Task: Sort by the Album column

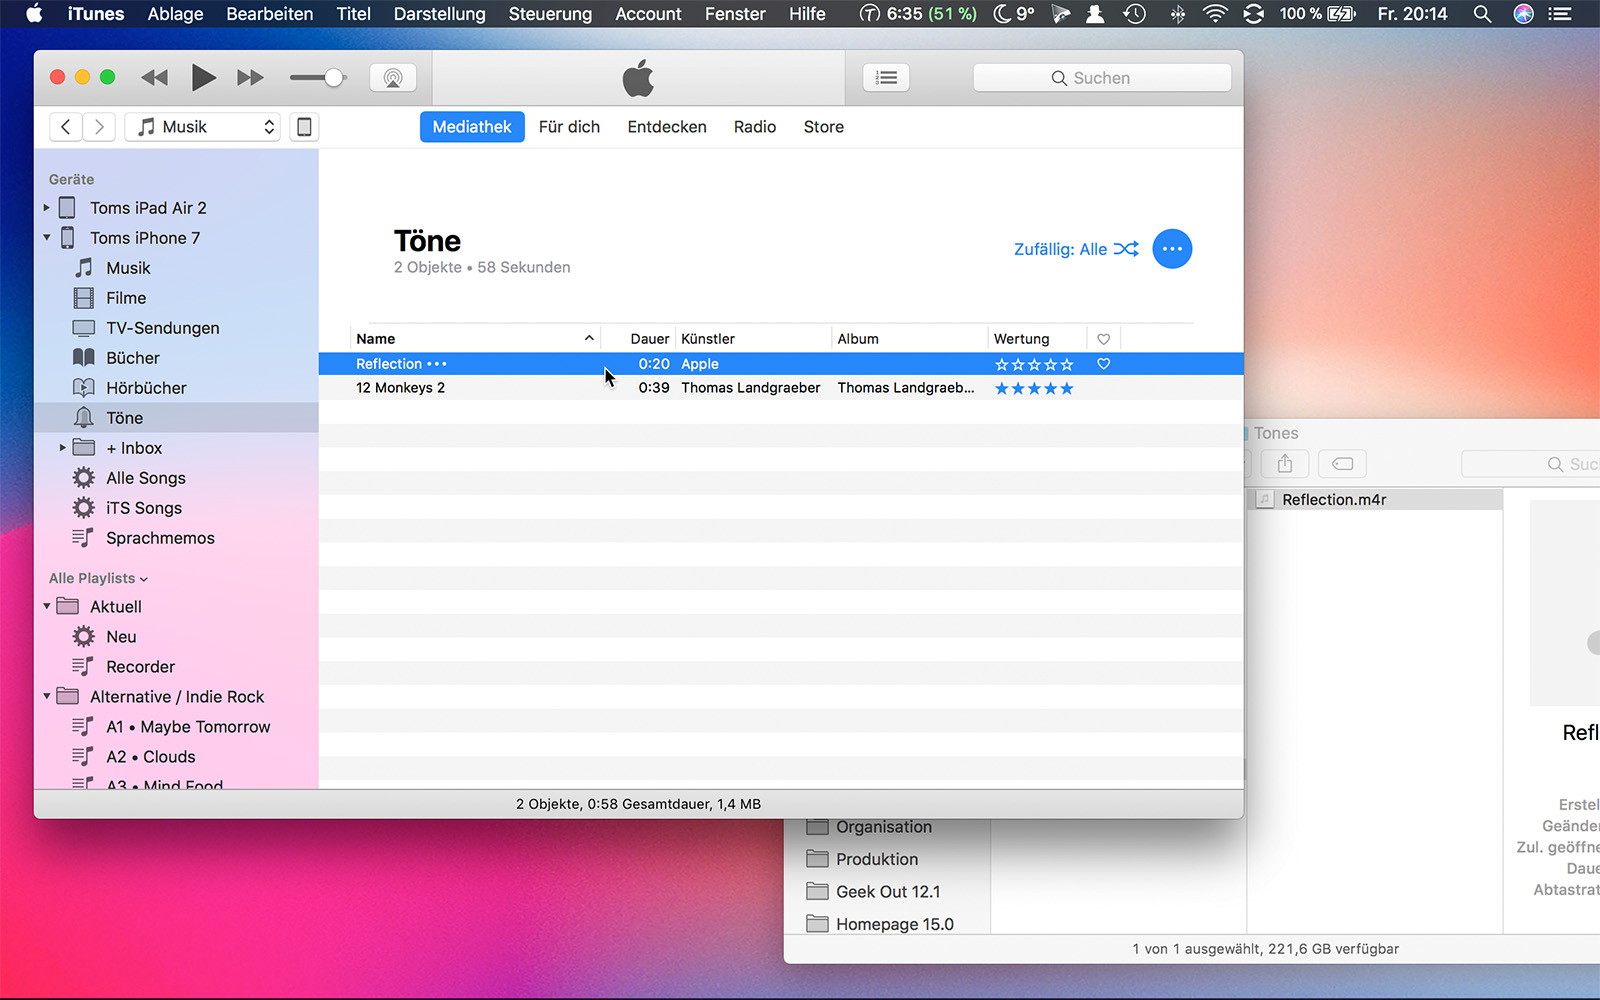Action: pos(909,339)
